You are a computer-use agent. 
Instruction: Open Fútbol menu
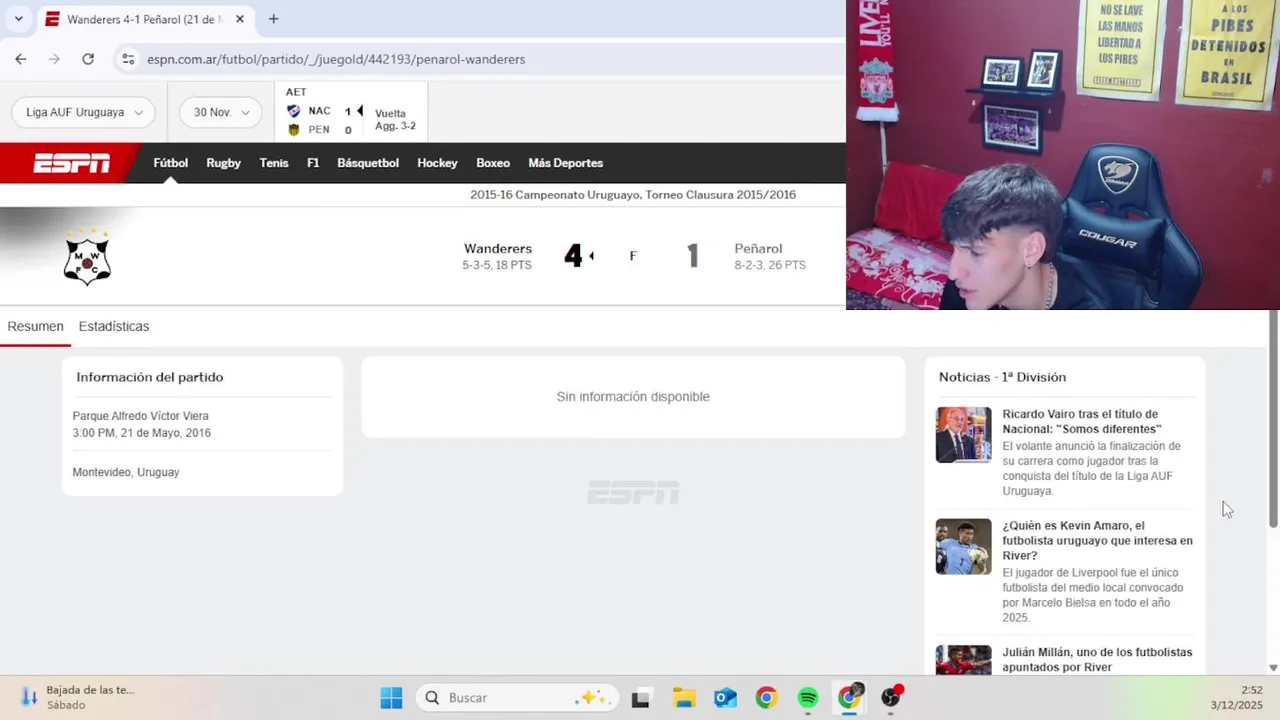(x=170, y=163)
